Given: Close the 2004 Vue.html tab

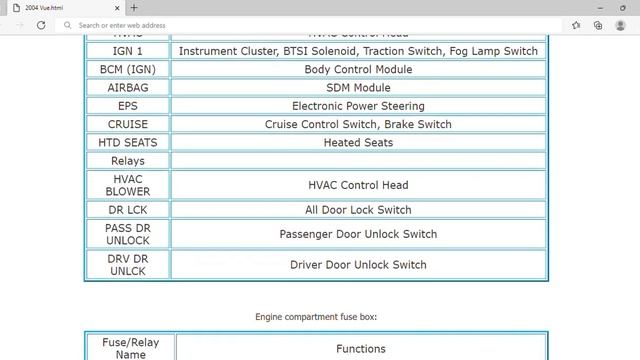Looking at the screenshot, I should 117,8.
